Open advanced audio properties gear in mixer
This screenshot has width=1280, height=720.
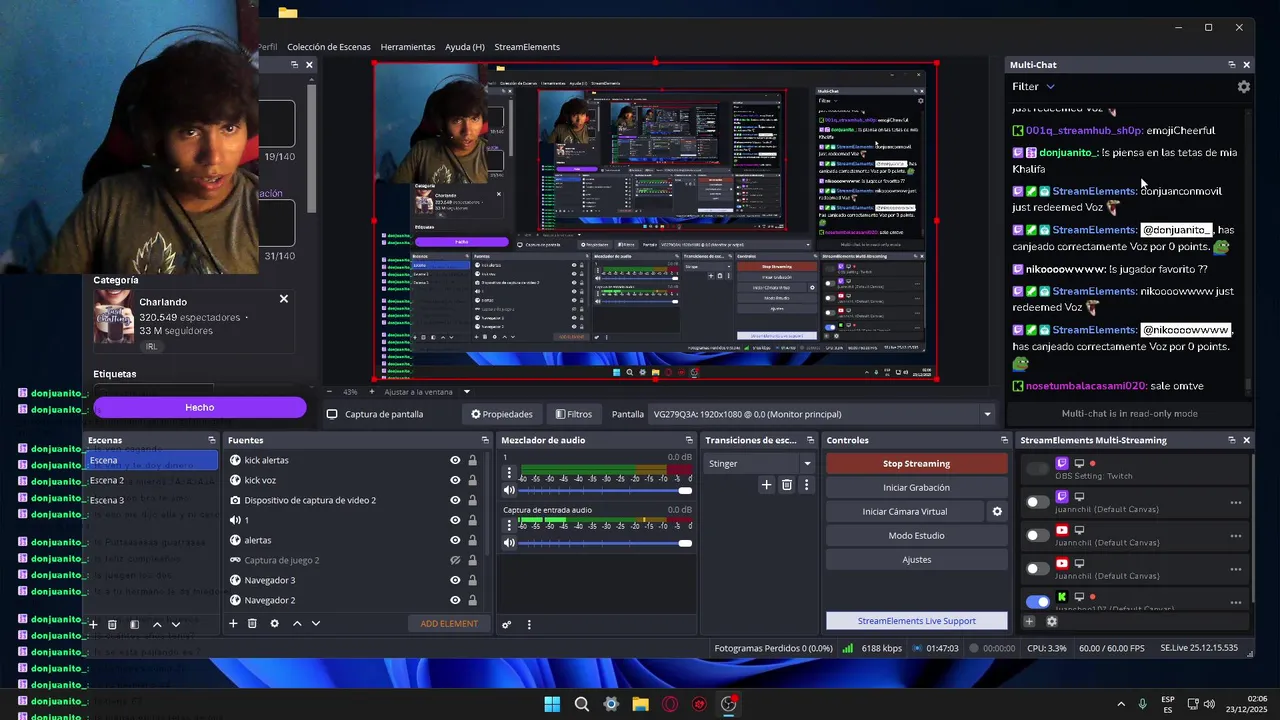tap(507, 624)
